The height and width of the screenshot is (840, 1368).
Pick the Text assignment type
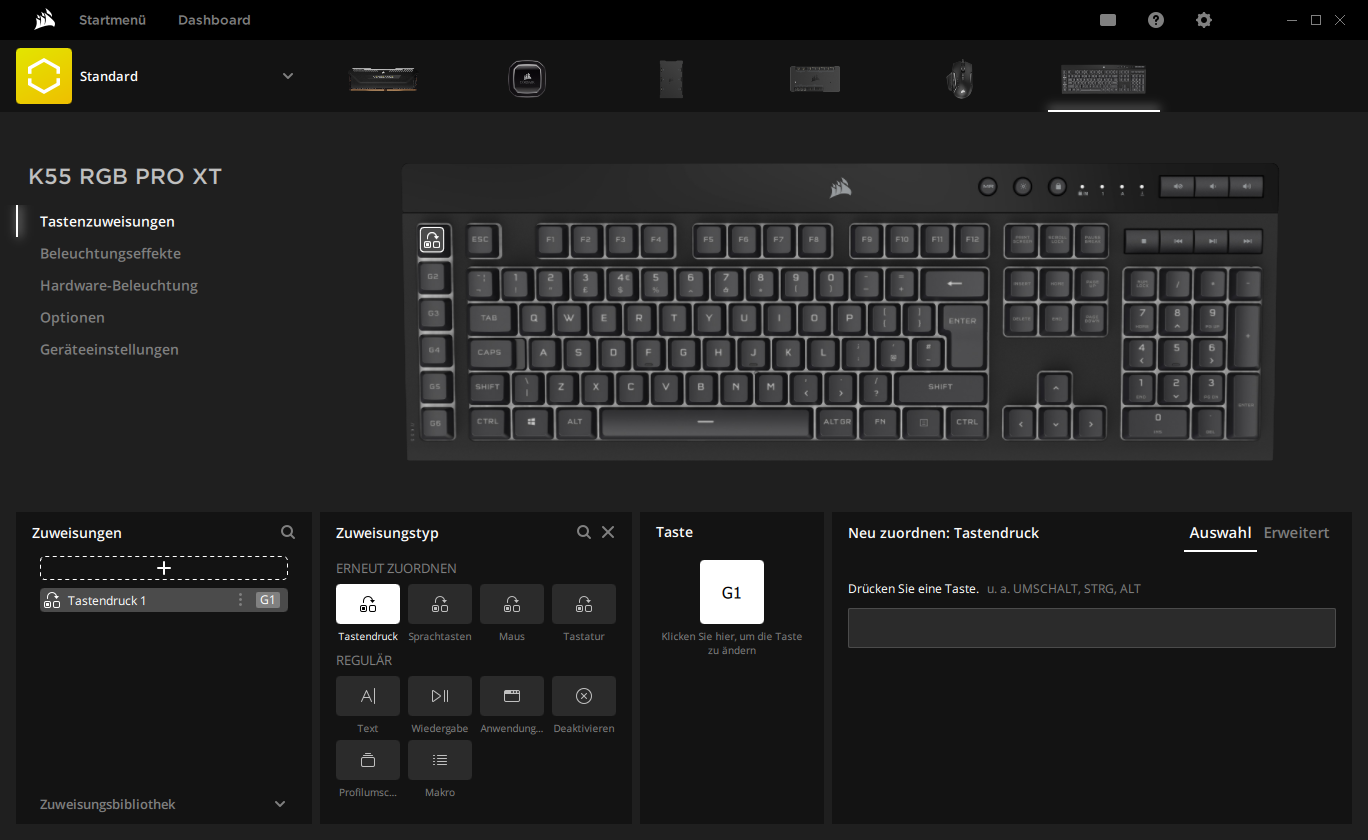coord(368,696)
